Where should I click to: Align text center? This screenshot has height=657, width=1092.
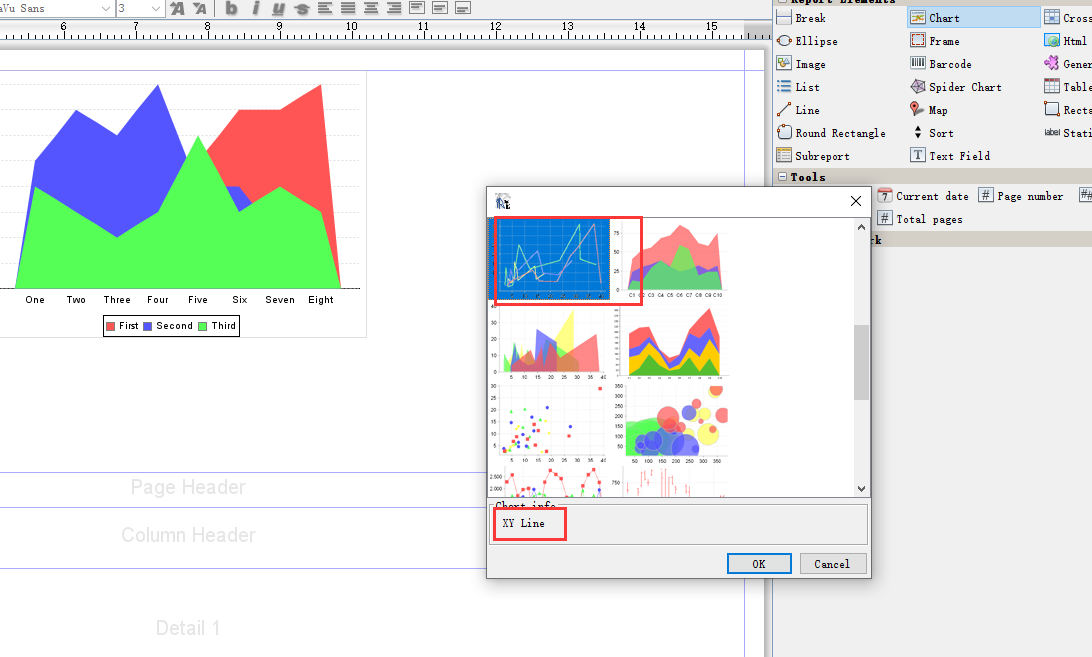click(371, 8)
